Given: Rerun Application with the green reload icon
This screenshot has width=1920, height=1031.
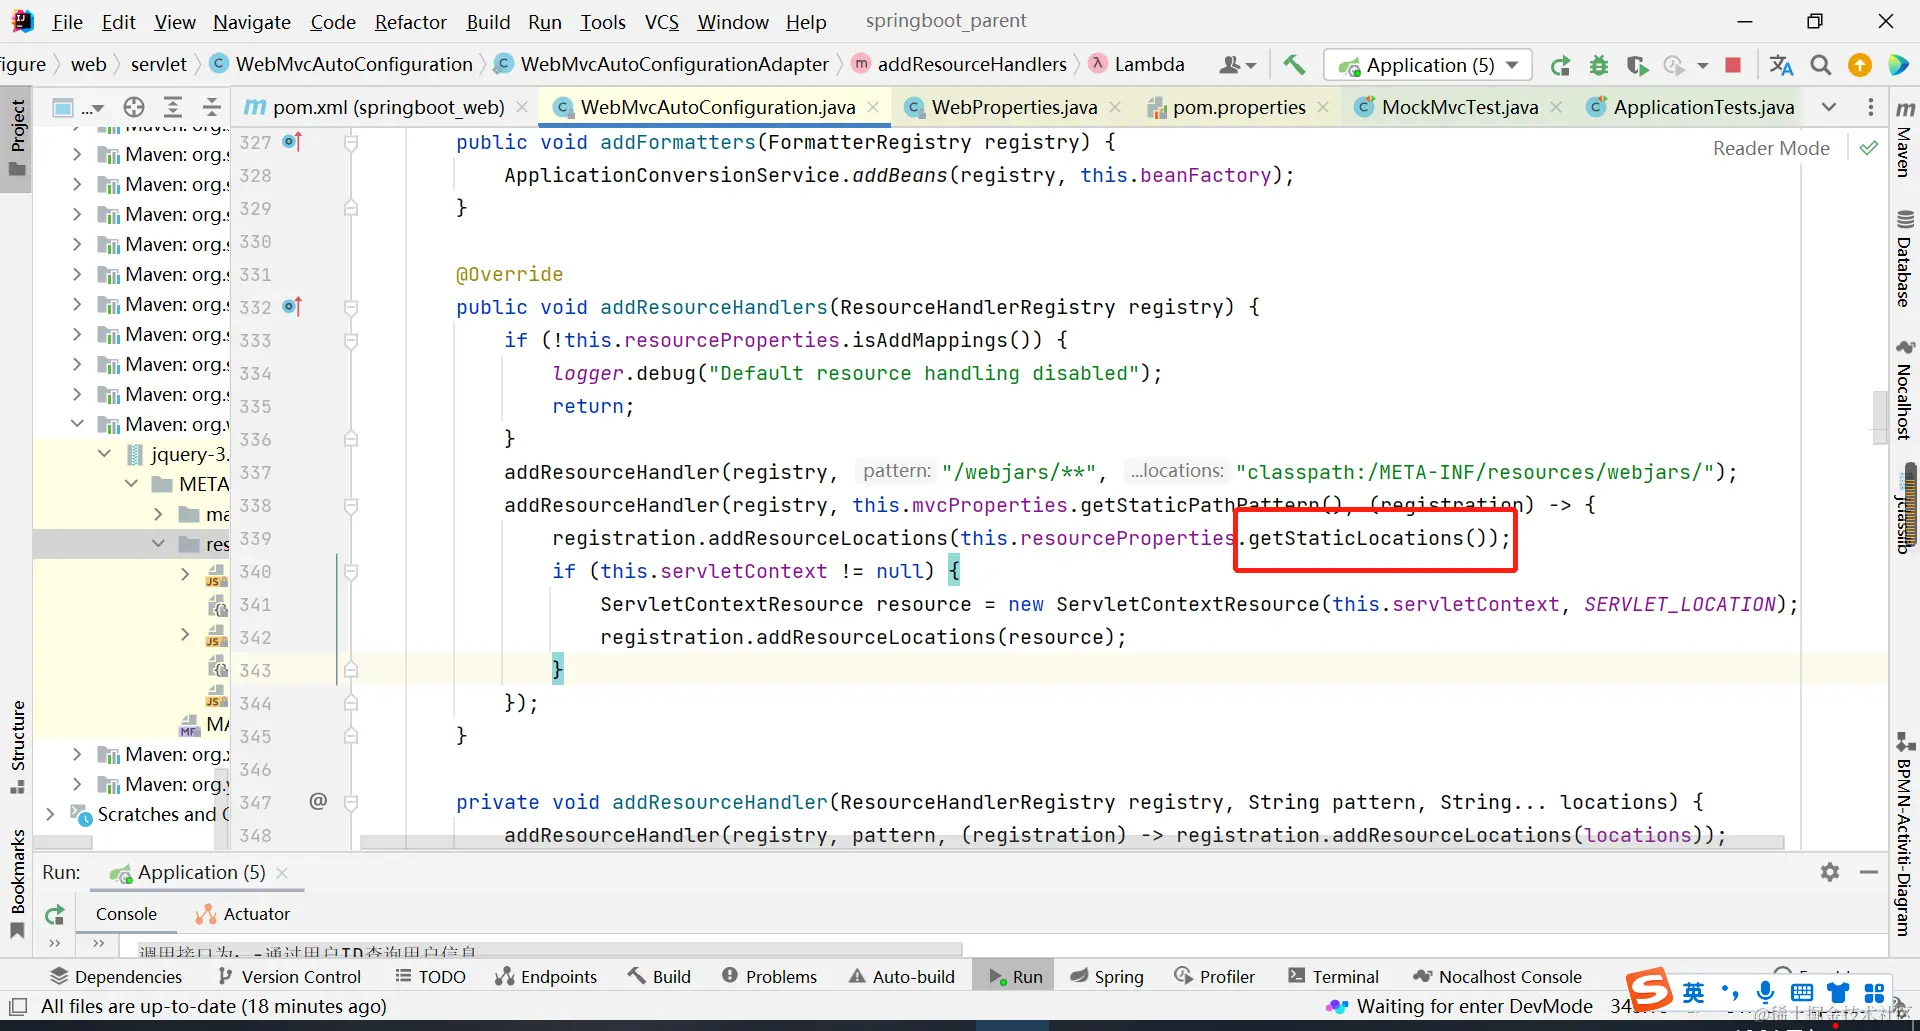Looking at the screenshot, I should click(x=1560, y=66).
